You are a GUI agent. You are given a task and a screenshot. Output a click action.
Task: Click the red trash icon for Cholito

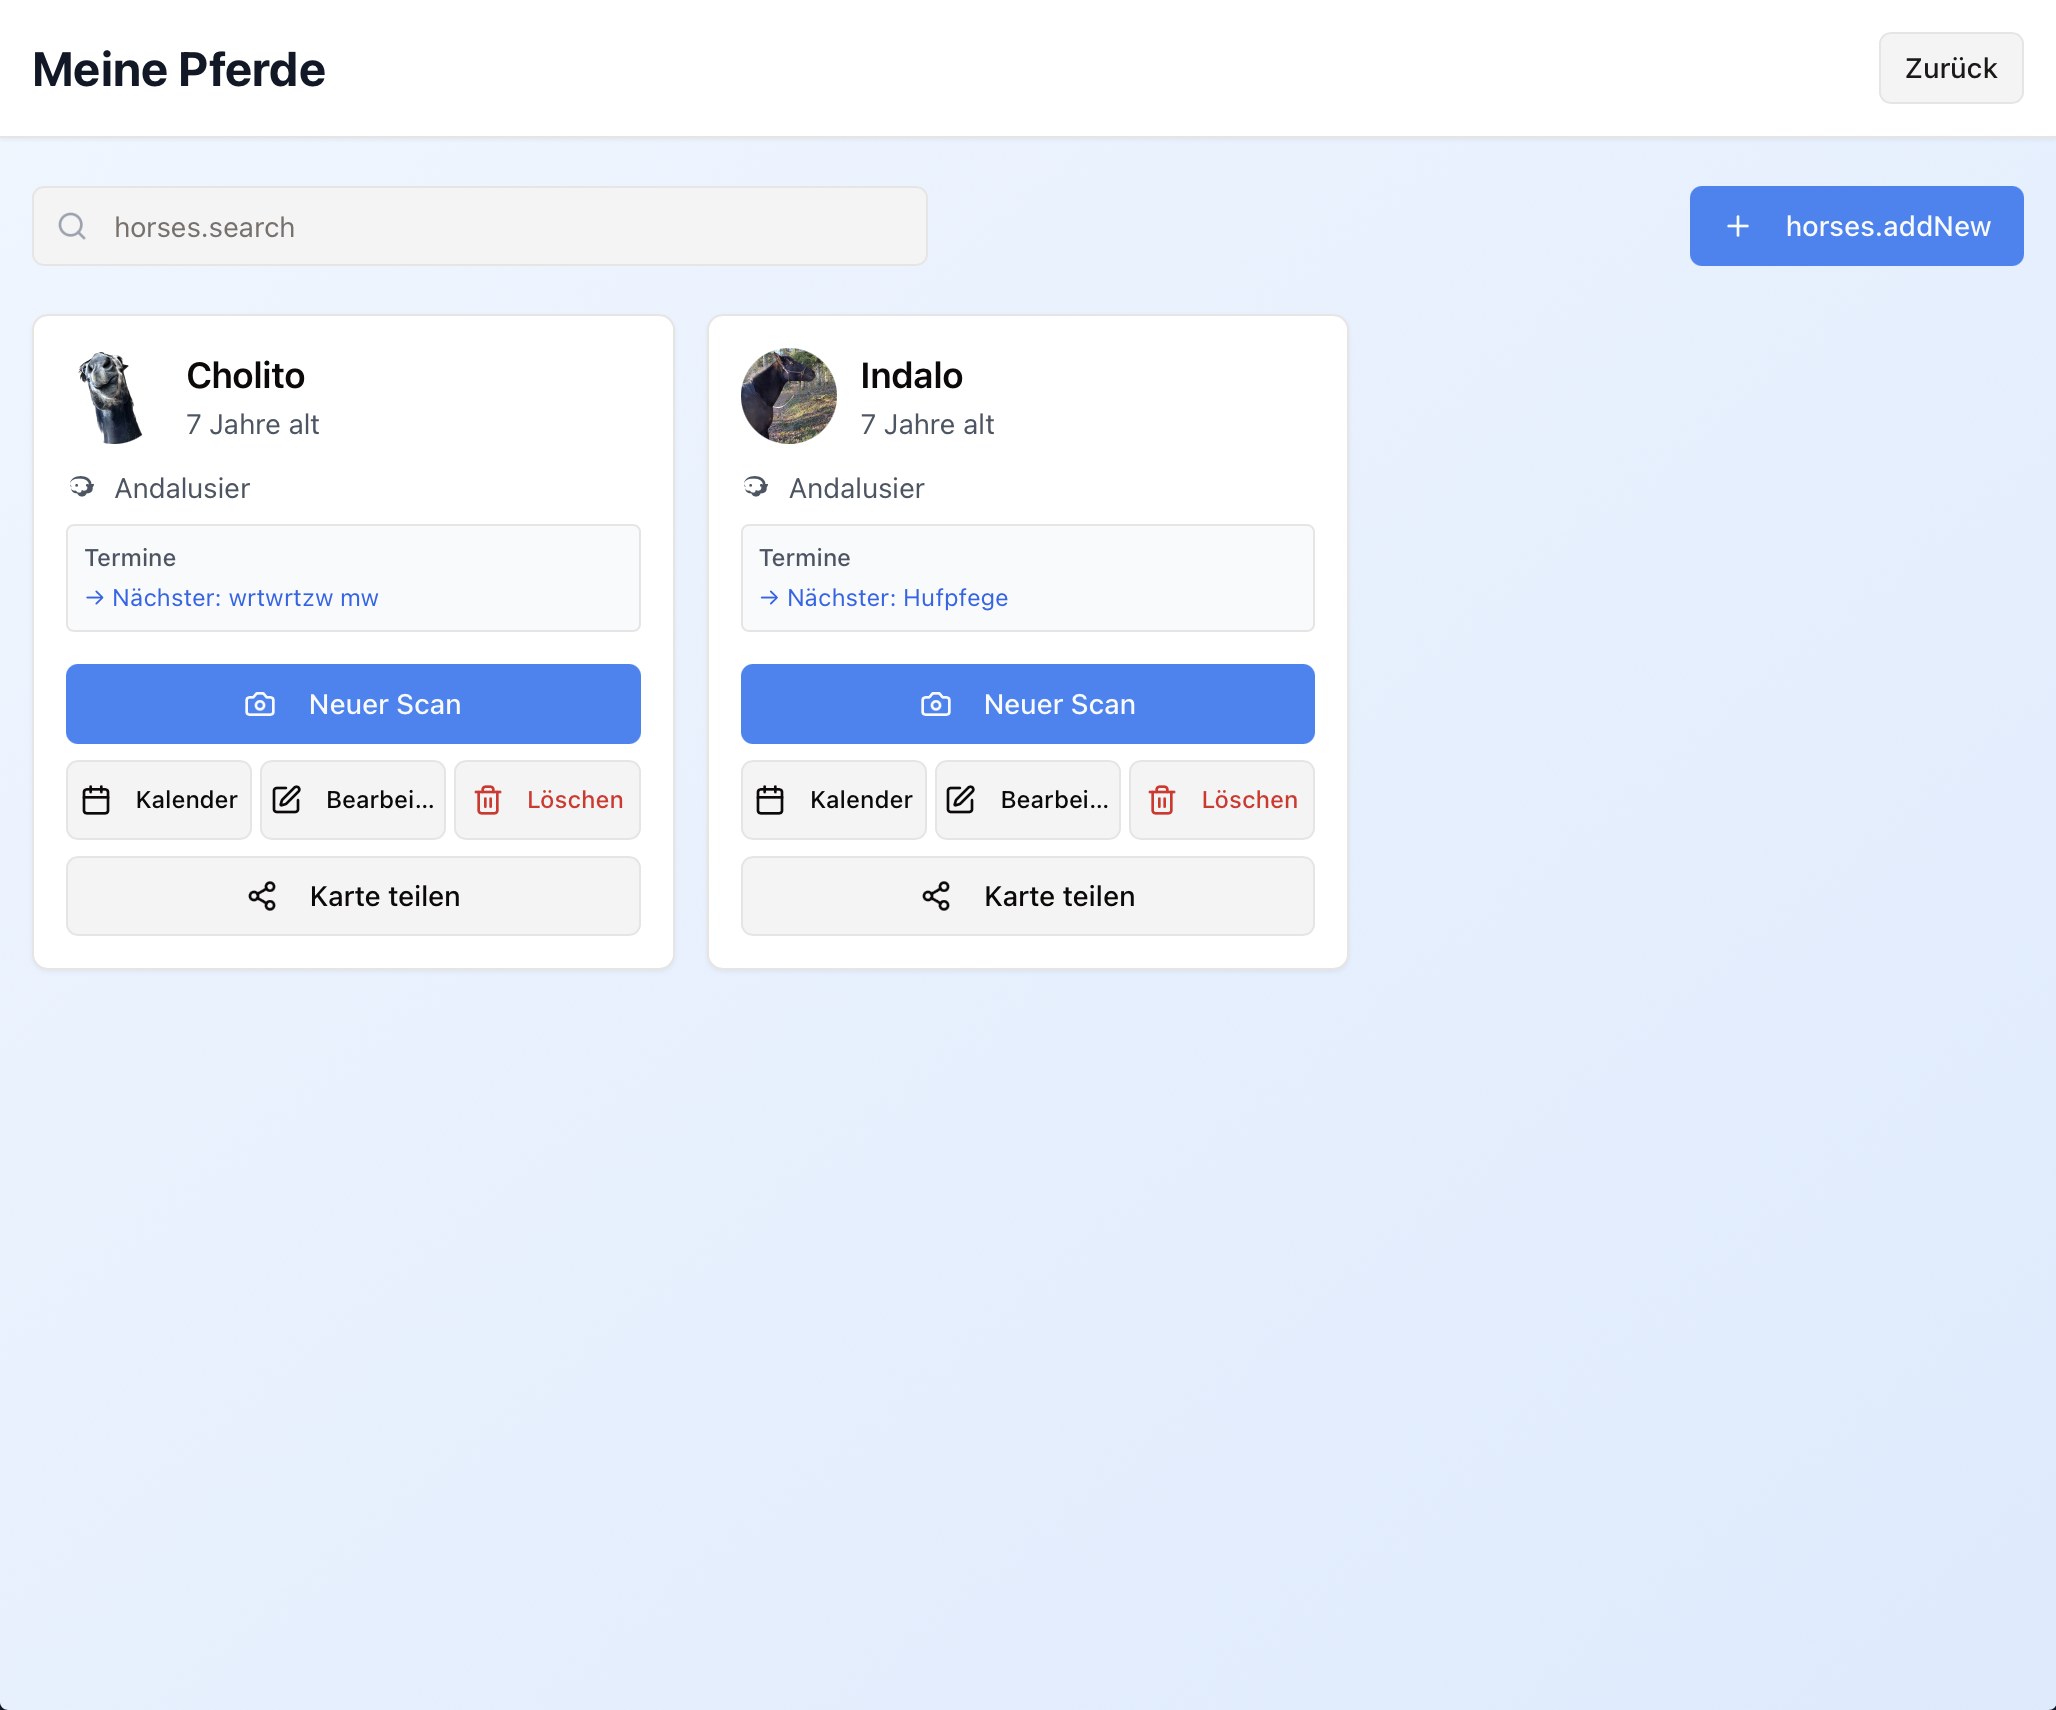coord(488,800)
